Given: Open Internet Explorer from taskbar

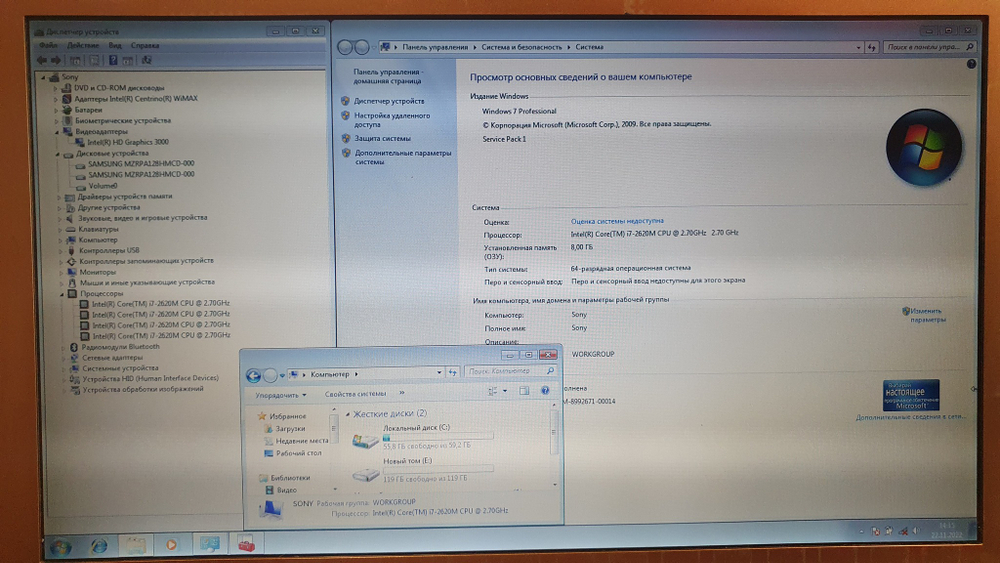Looking at the screenshot, I should pyautogui.click(x=98, y=546).
